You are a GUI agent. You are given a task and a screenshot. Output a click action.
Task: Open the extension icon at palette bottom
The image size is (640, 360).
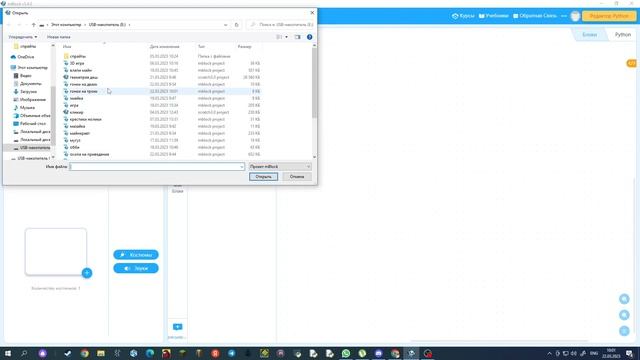click(178, 327)
